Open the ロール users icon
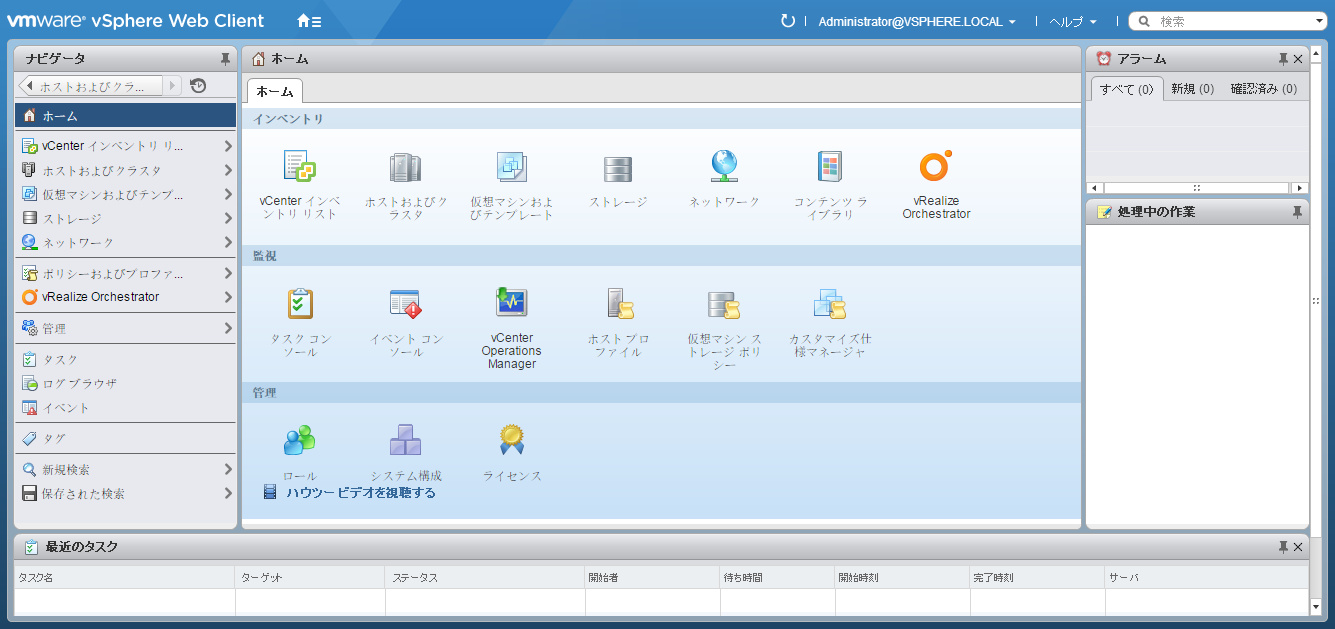 (x=299, y=439)
